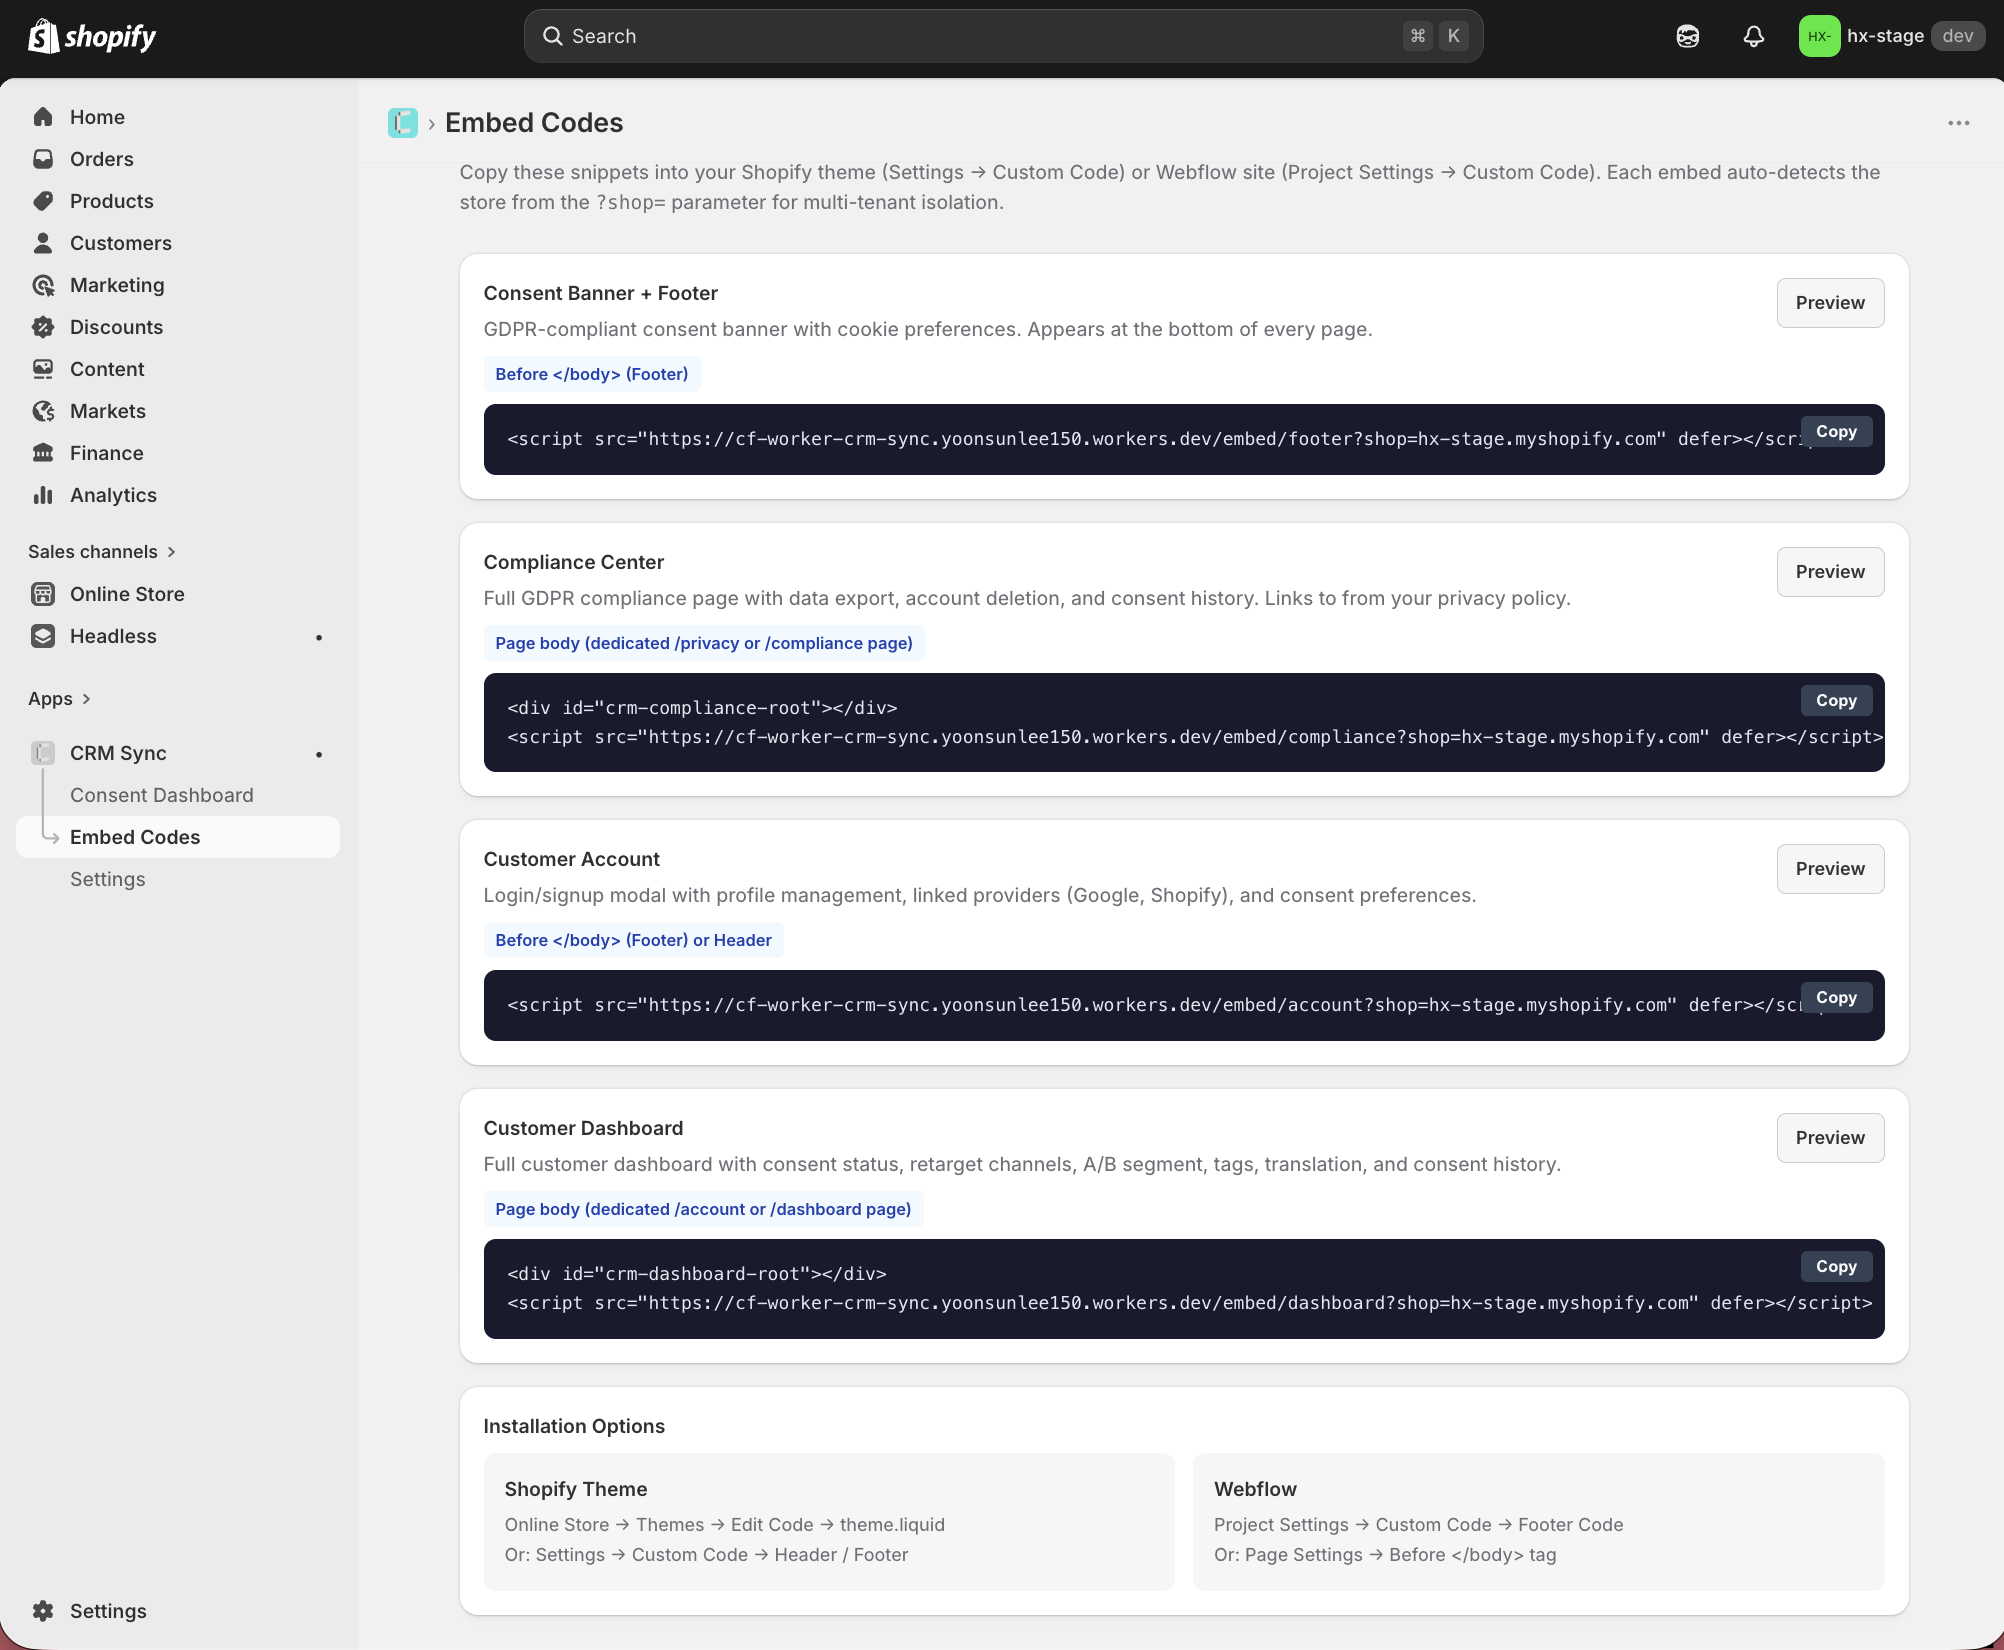Preview the Customer Account embed
This screenshot has width=2004, height=1650.
[1830, 869]
